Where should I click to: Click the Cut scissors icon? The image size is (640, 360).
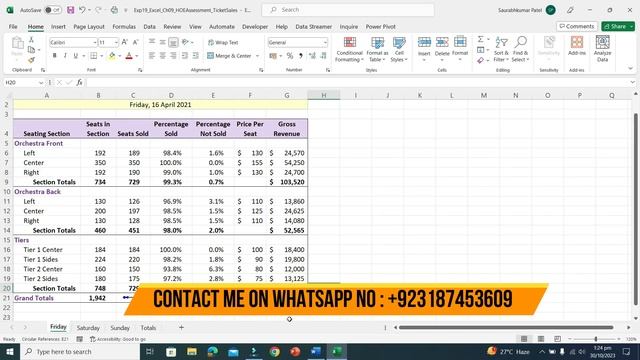click(x=31, y=40)
